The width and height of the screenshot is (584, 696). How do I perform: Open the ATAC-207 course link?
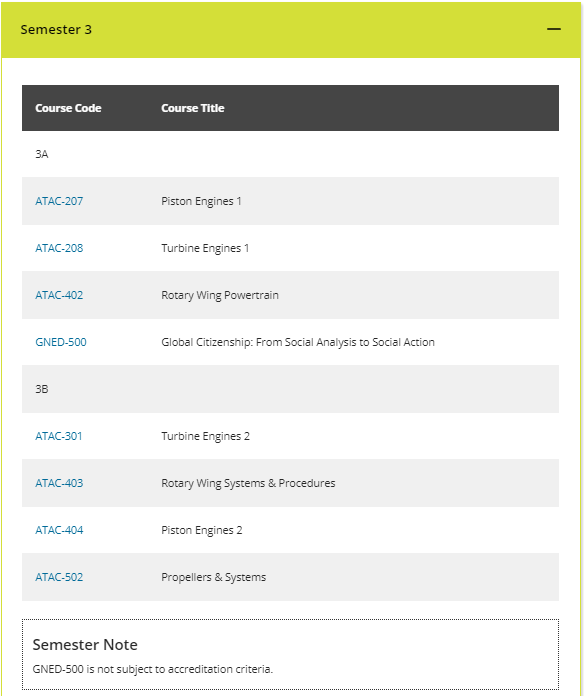[x=59, y=201]
